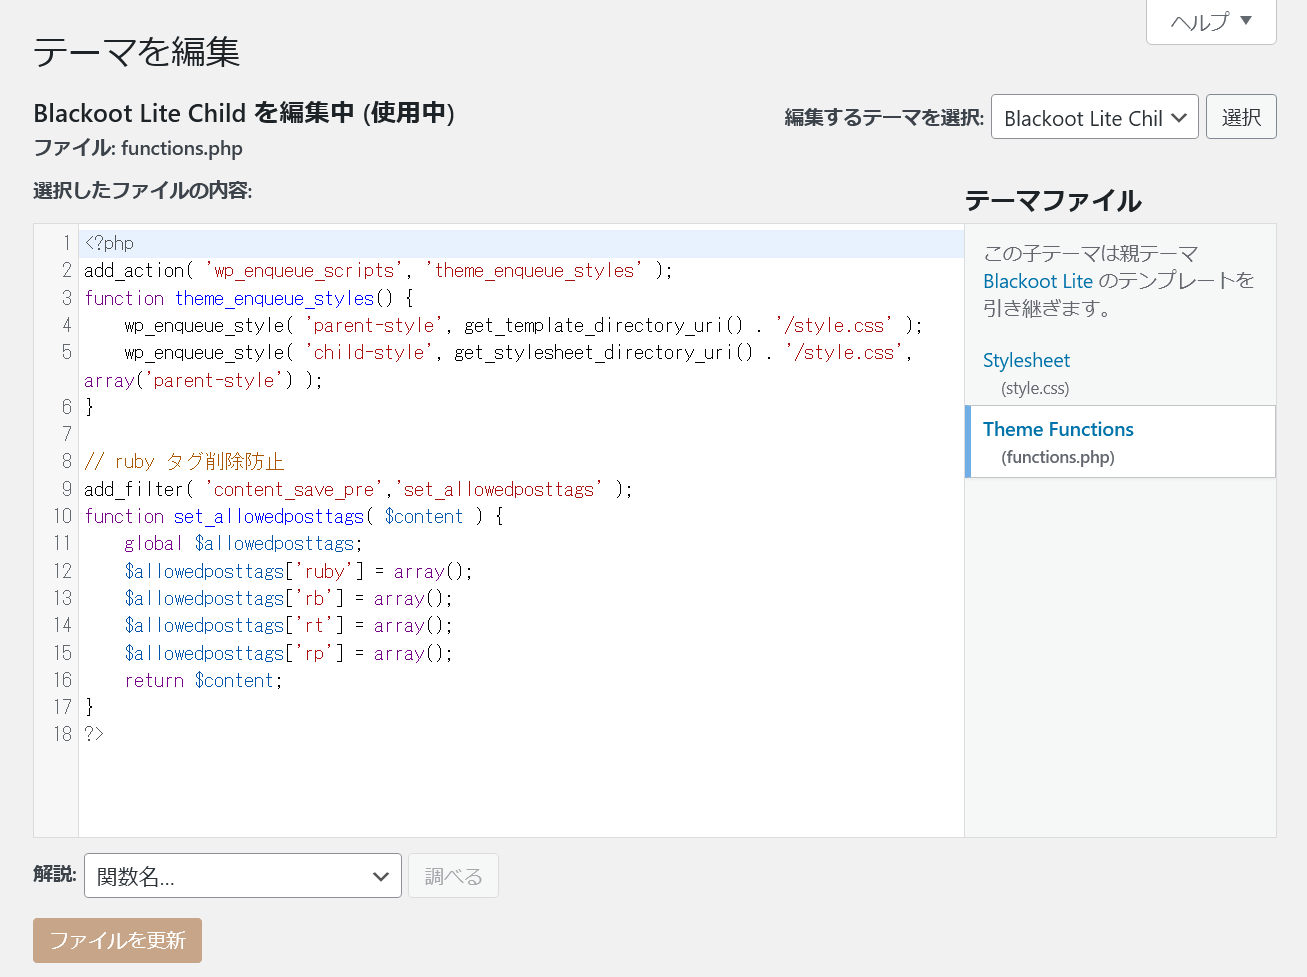1307x977 pixels.
Task: Select Theme Functions functions.php file
Action: [x=1120, y=441]
